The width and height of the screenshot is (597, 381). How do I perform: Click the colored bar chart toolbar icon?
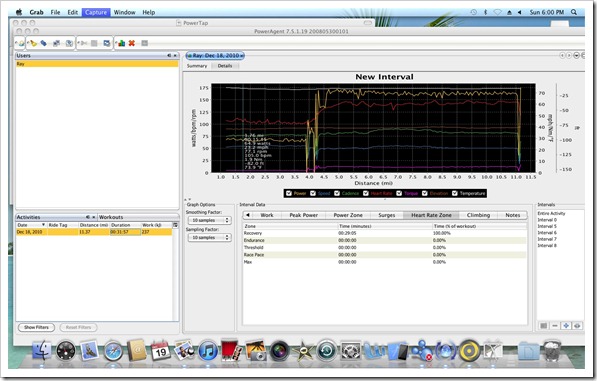121,43
